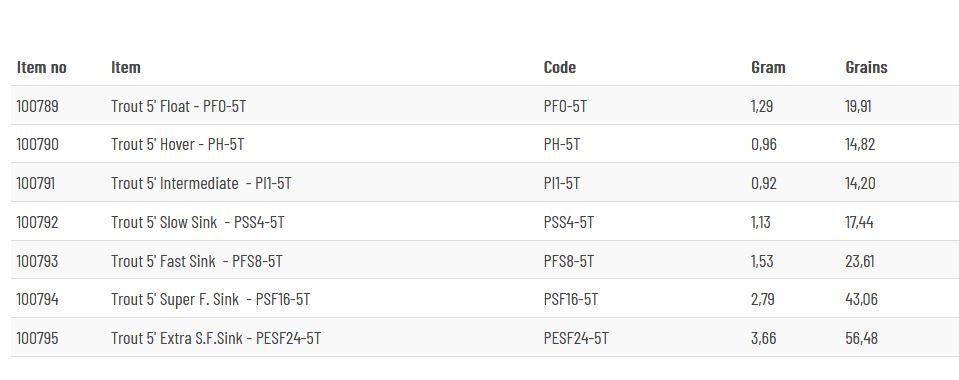This screenshot has width=959, height=380.
Task: Select code PFS8-5T cell
Action: coord(569,261)
